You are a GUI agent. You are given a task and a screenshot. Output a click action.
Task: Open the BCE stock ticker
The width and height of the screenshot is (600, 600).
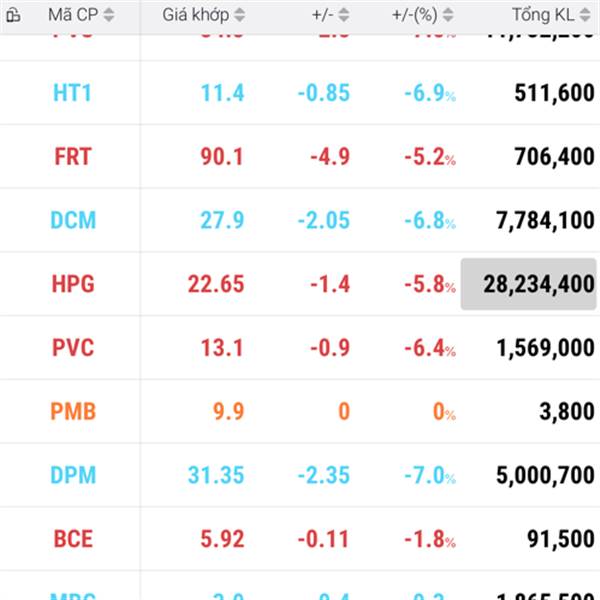click(x=73, y=539)
